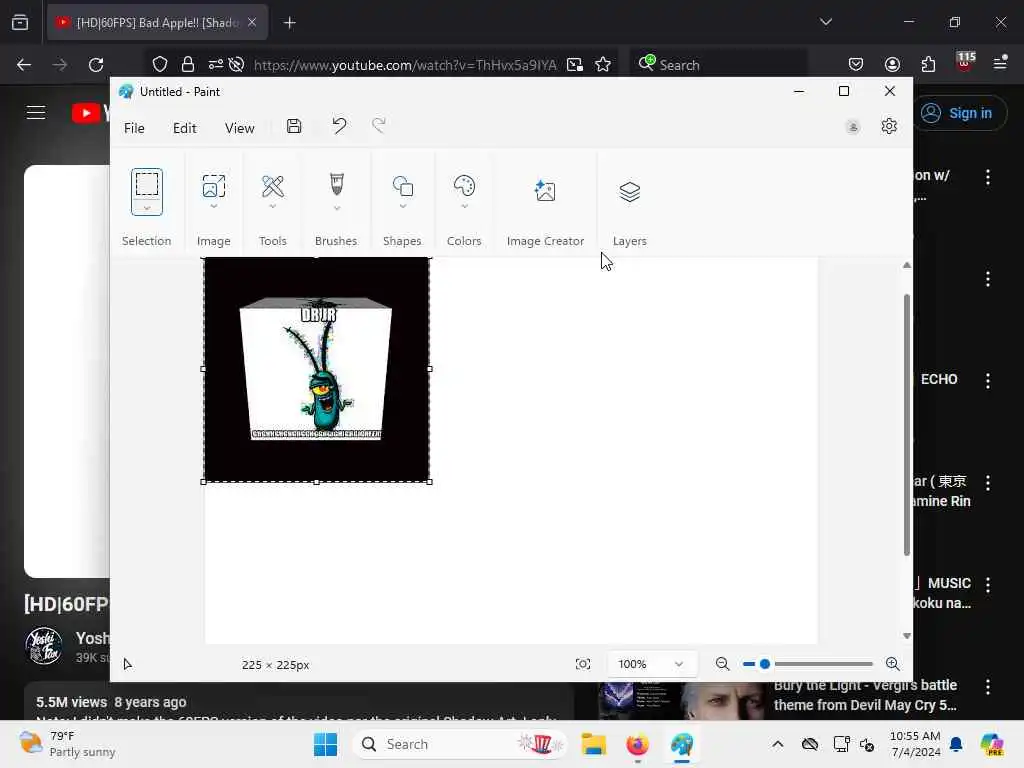
Task: Open the File menu in Paint
Action: click(134, 128)
